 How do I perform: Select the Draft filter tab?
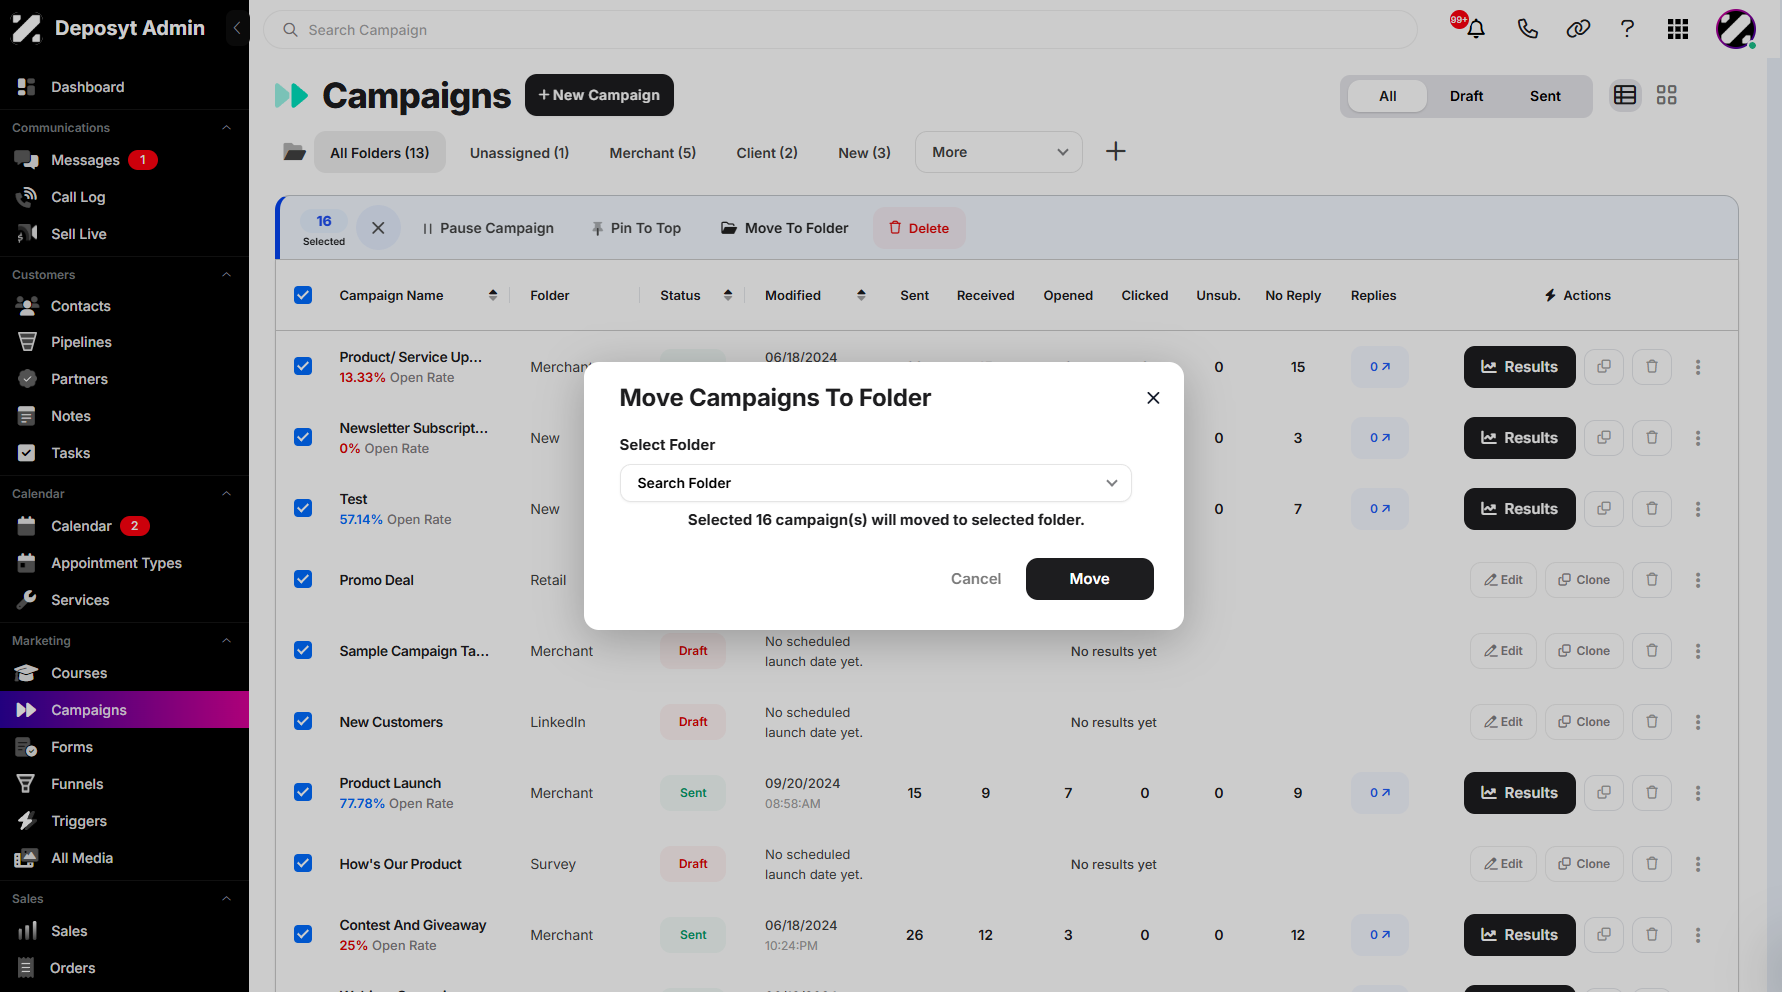click(x=1466, y=96)
